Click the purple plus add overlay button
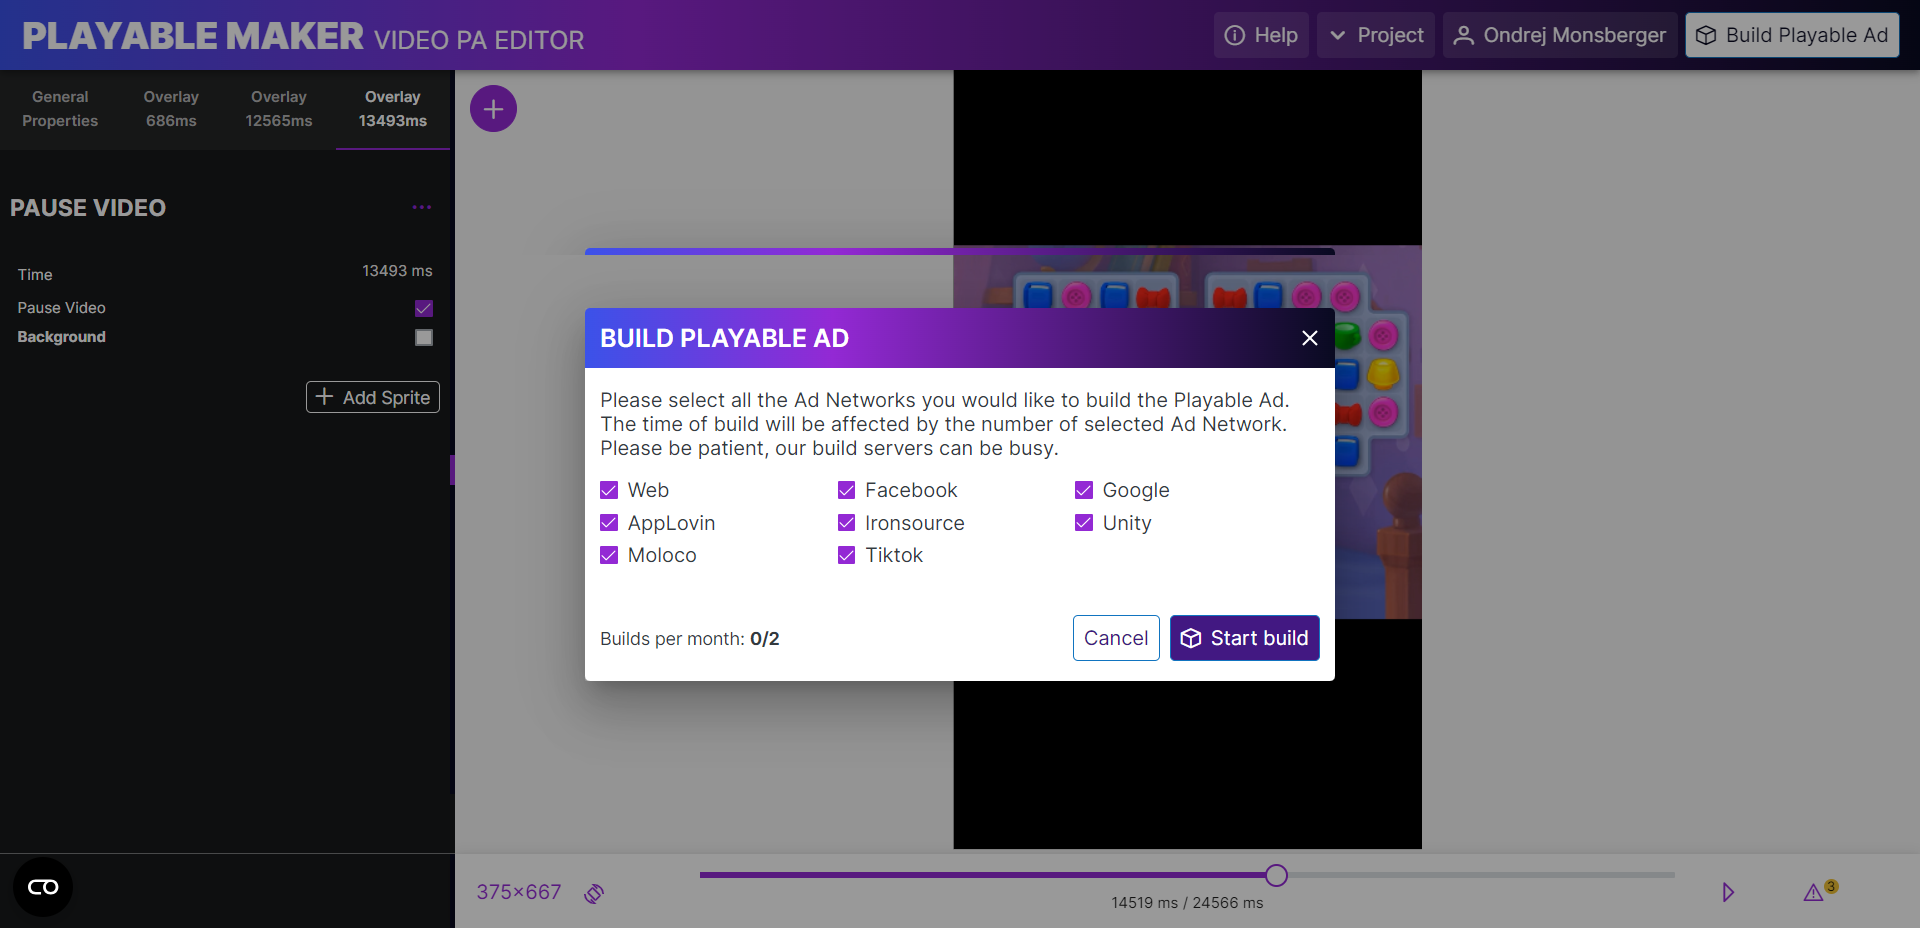 tap(493, 109)
